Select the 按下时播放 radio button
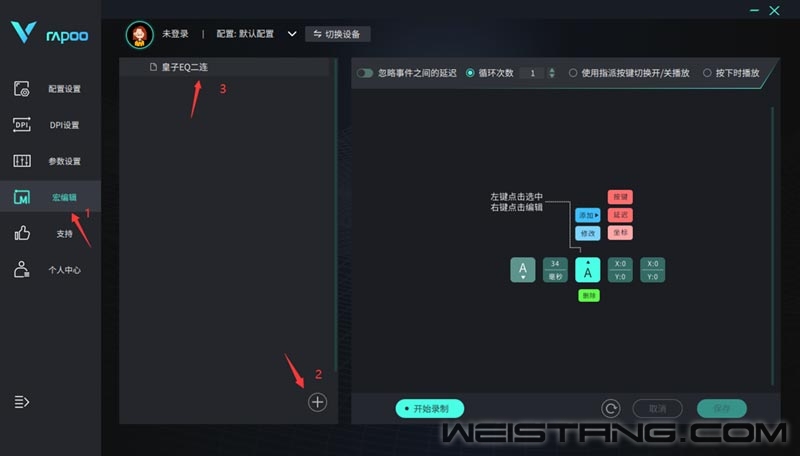The height and width of the screenshot is (456, 800). (x=707, y=73)
